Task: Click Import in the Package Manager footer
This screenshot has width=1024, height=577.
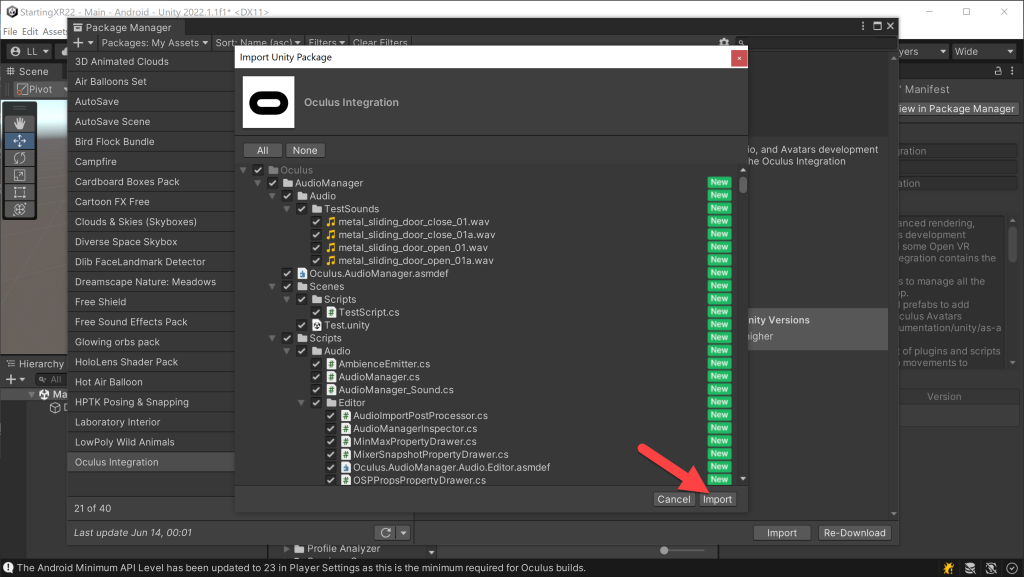Action: [782, 533]
